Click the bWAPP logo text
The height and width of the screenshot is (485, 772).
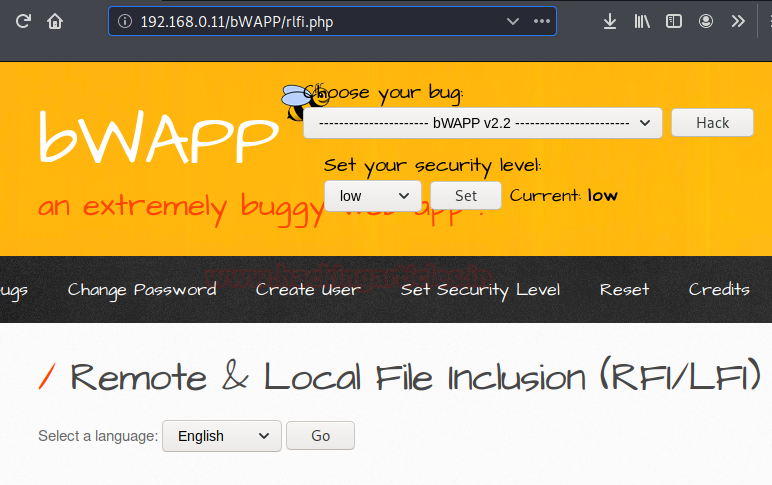click(159, 137)
